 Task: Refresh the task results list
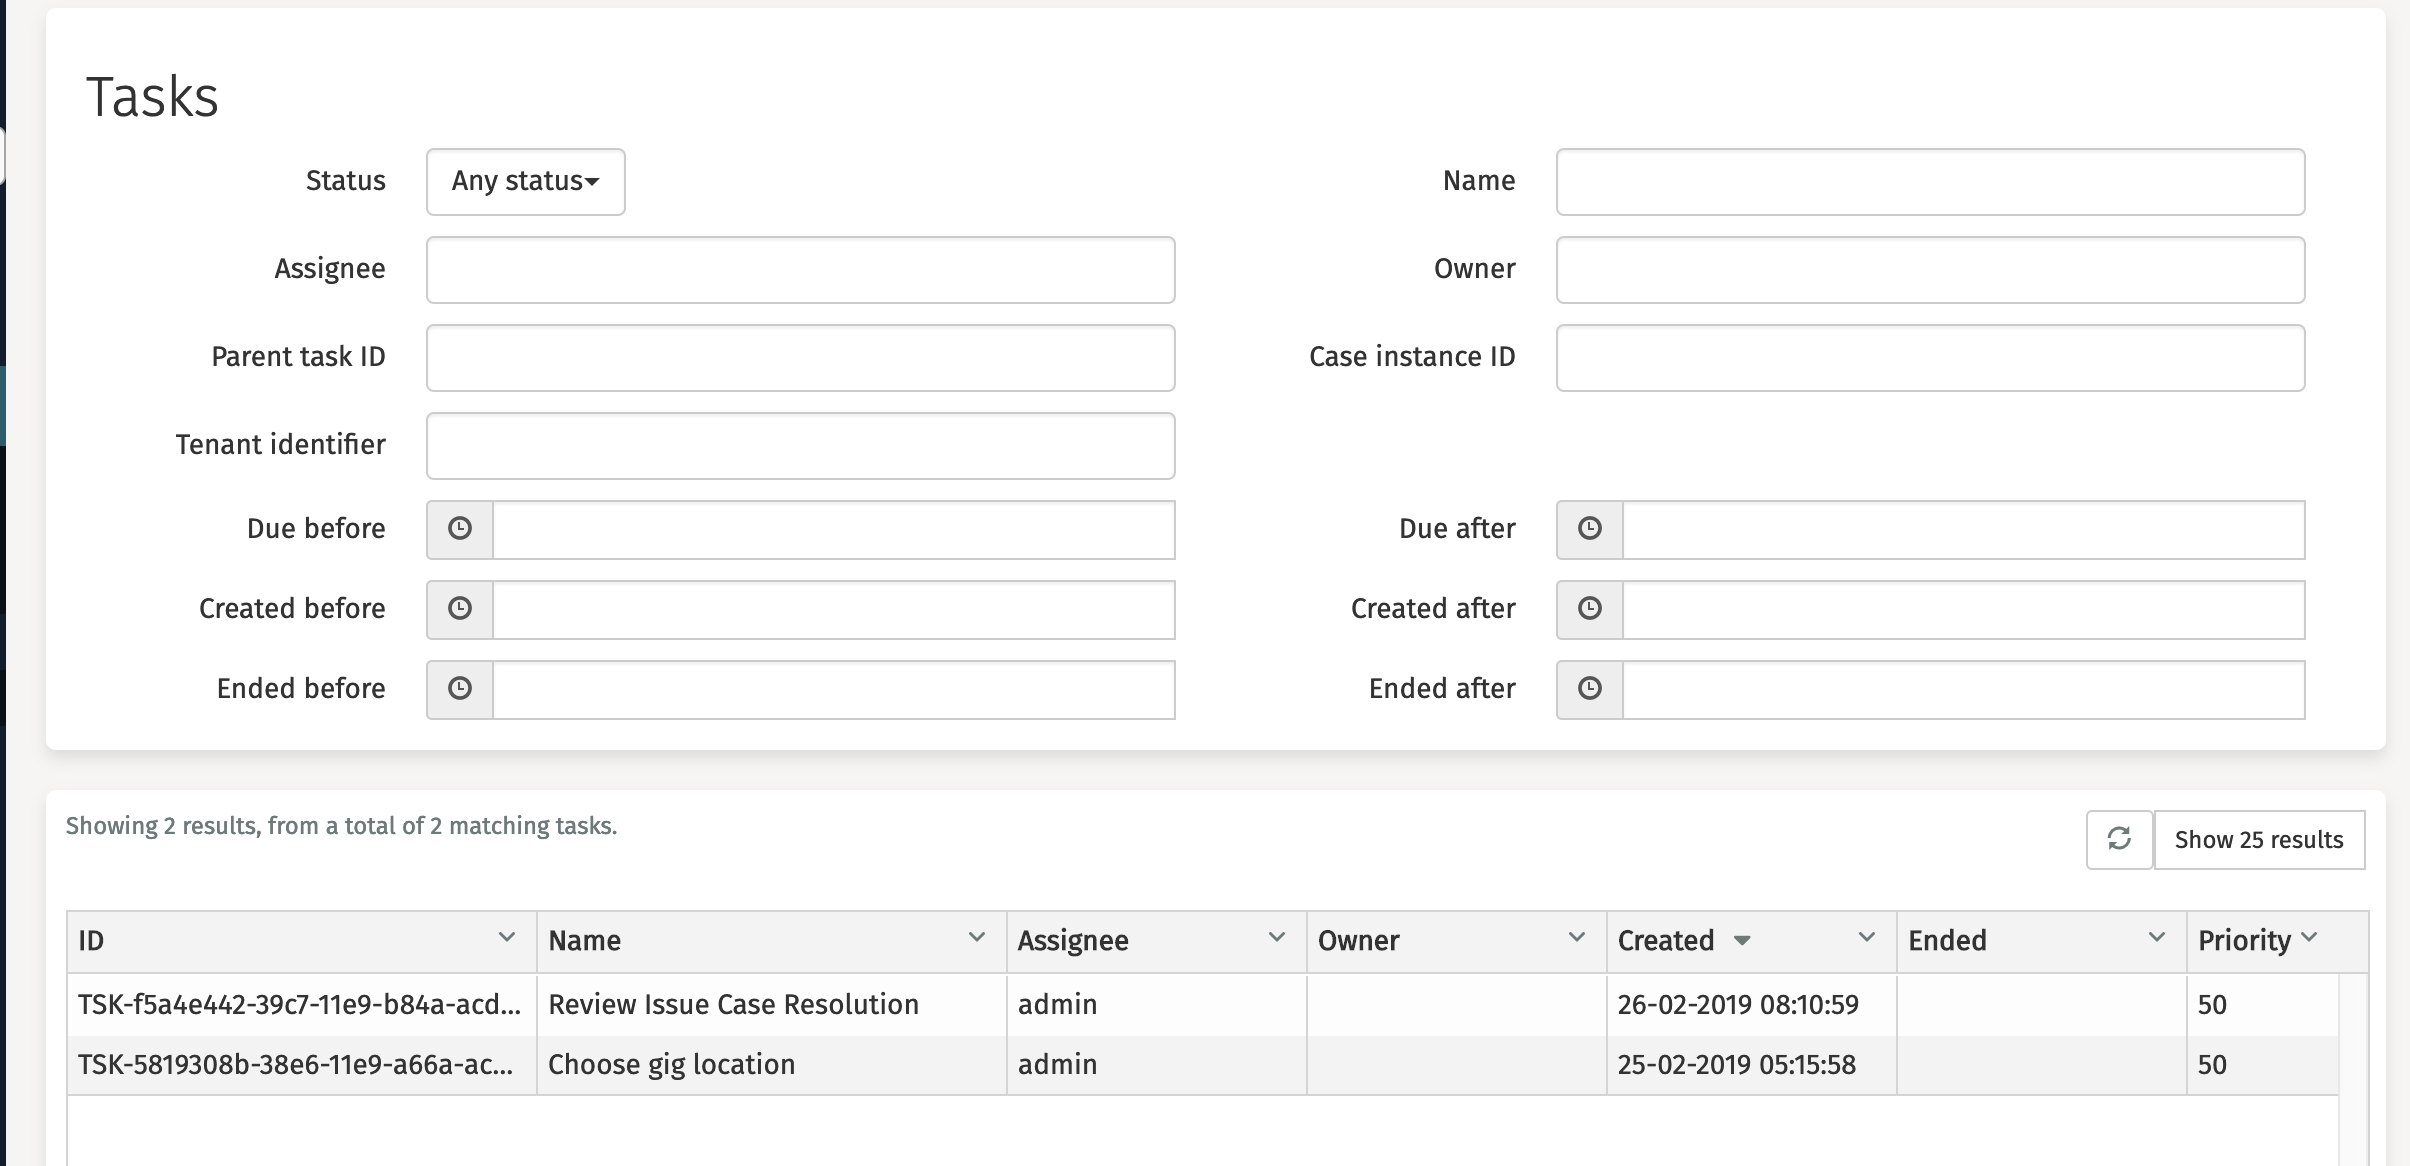point(2119,839)
